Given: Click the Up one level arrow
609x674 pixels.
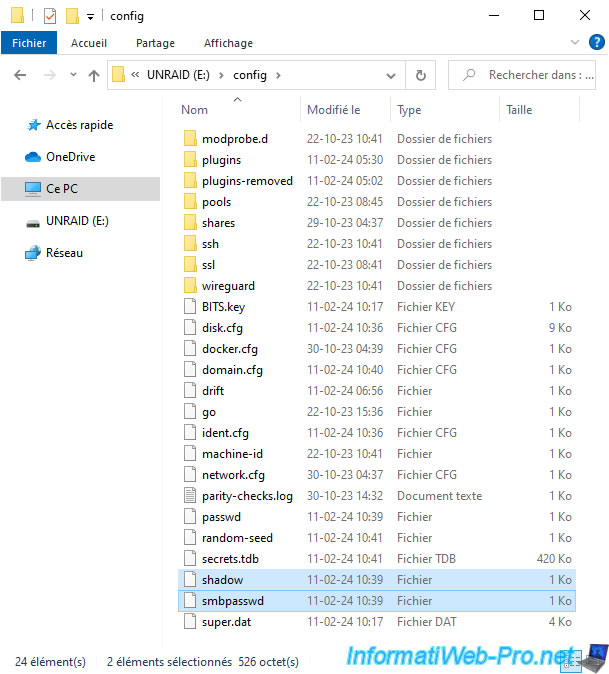Looking at the screenshot, I should pyautogui.click(x=94, y=75).
